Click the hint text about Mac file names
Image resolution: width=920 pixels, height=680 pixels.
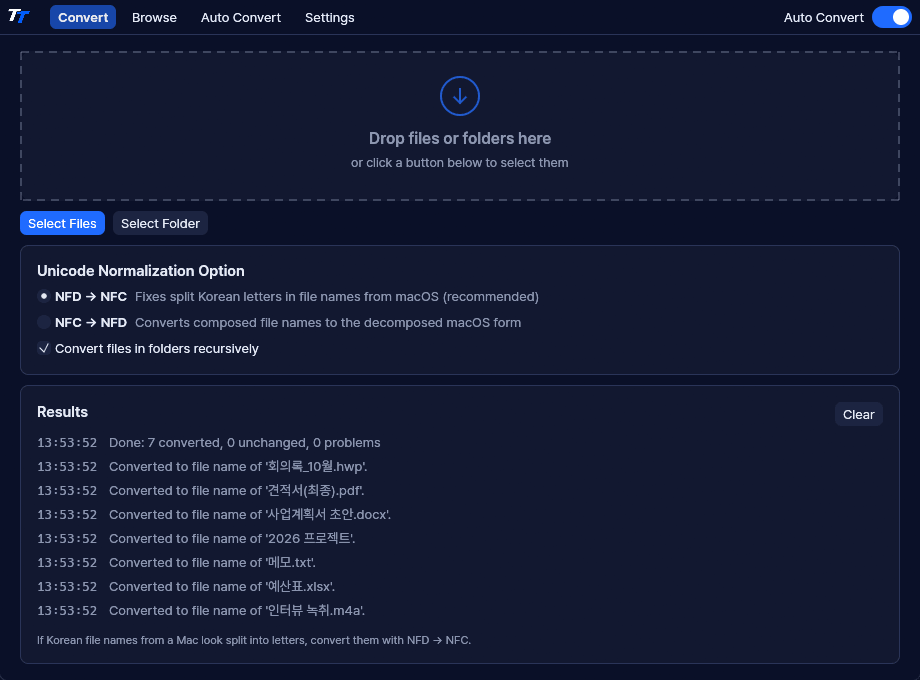click(x=254, y=640)
